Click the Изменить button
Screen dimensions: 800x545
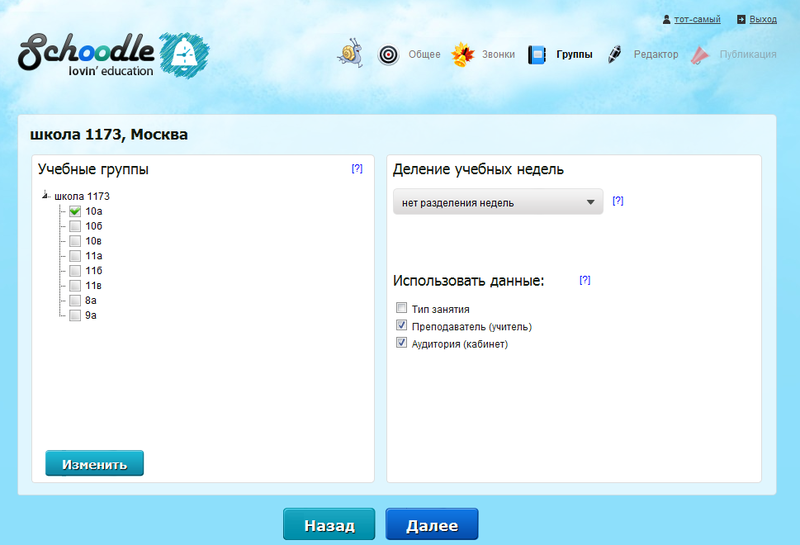tap(94, 463)
